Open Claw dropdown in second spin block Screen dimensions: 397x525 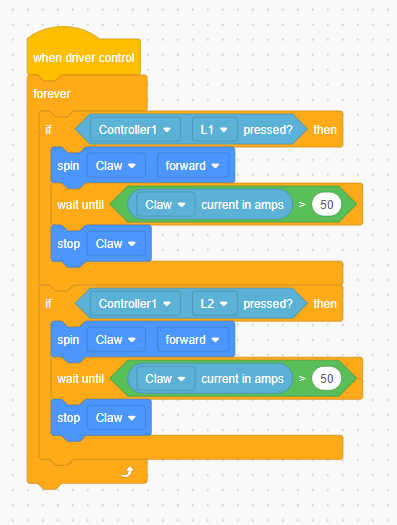(x=116, y=340)
